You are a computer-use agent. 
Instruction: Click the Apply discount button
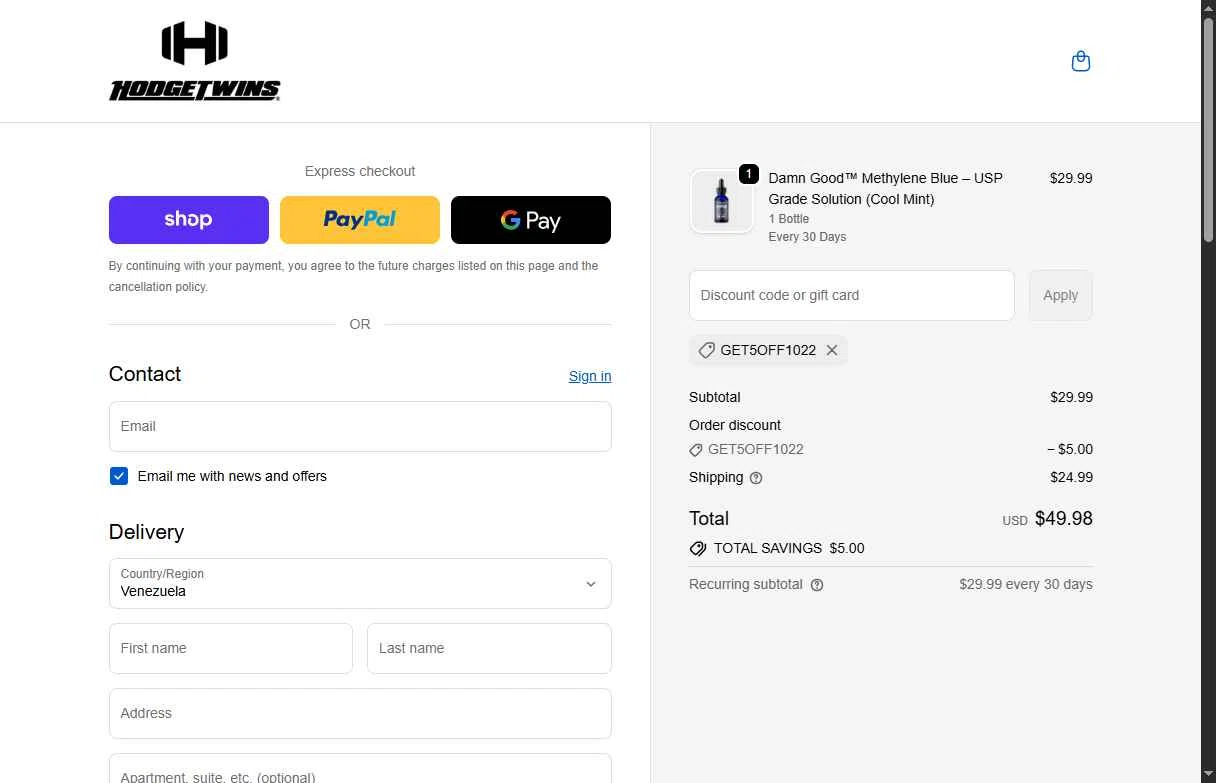[x=1061, y=295]
